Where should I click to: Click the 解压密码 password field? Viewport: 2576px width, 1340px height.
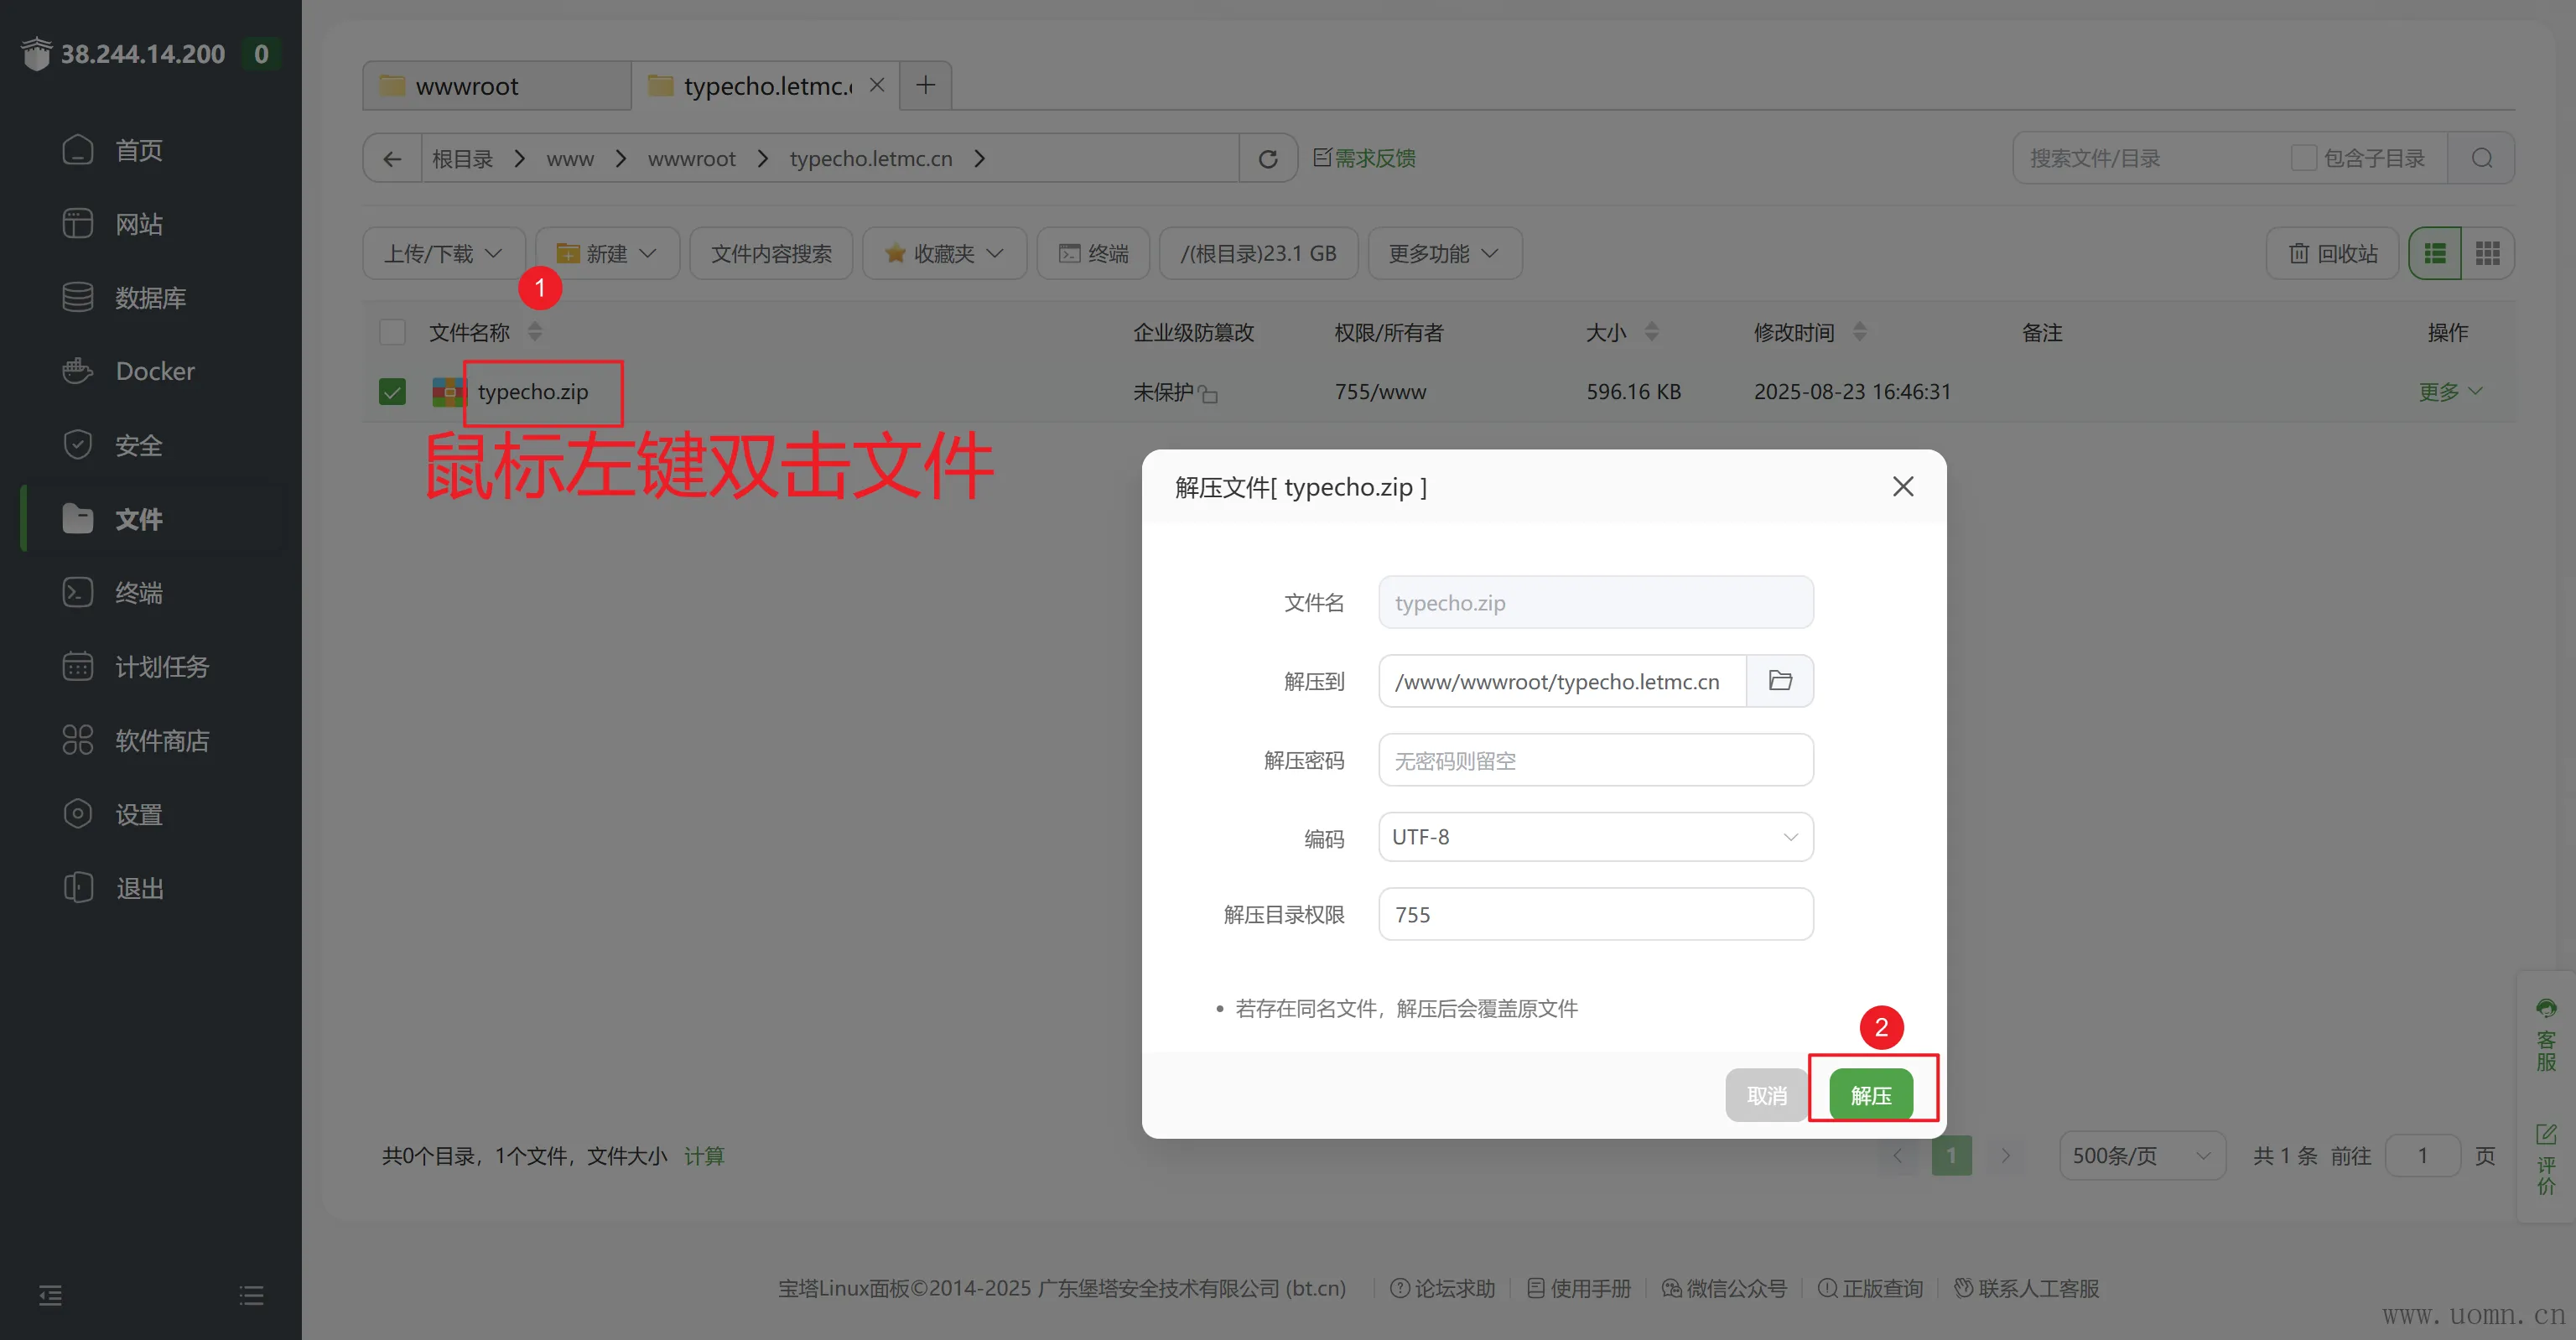1595,760
